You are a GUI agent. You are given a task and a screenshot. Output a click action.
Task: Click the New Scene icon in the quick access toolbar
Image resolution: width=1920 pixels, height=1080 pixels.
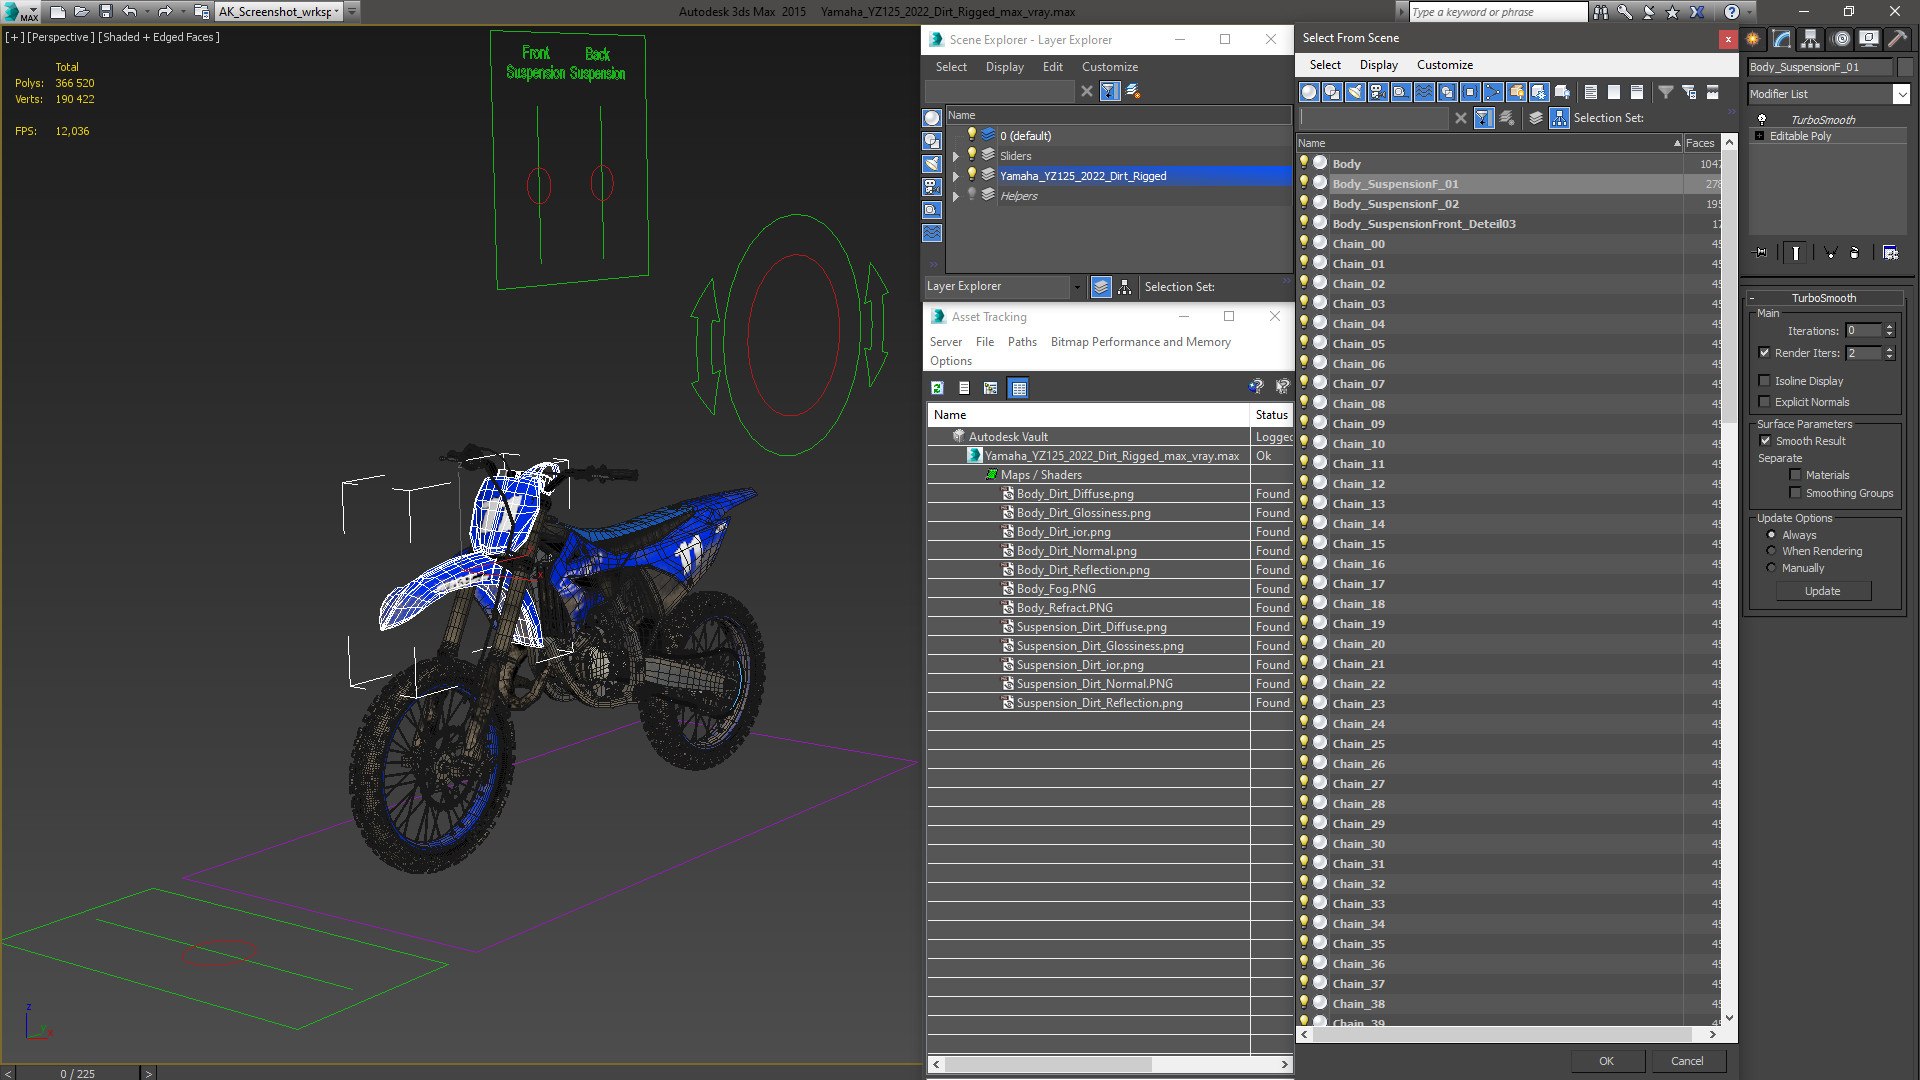coord(58,12)
